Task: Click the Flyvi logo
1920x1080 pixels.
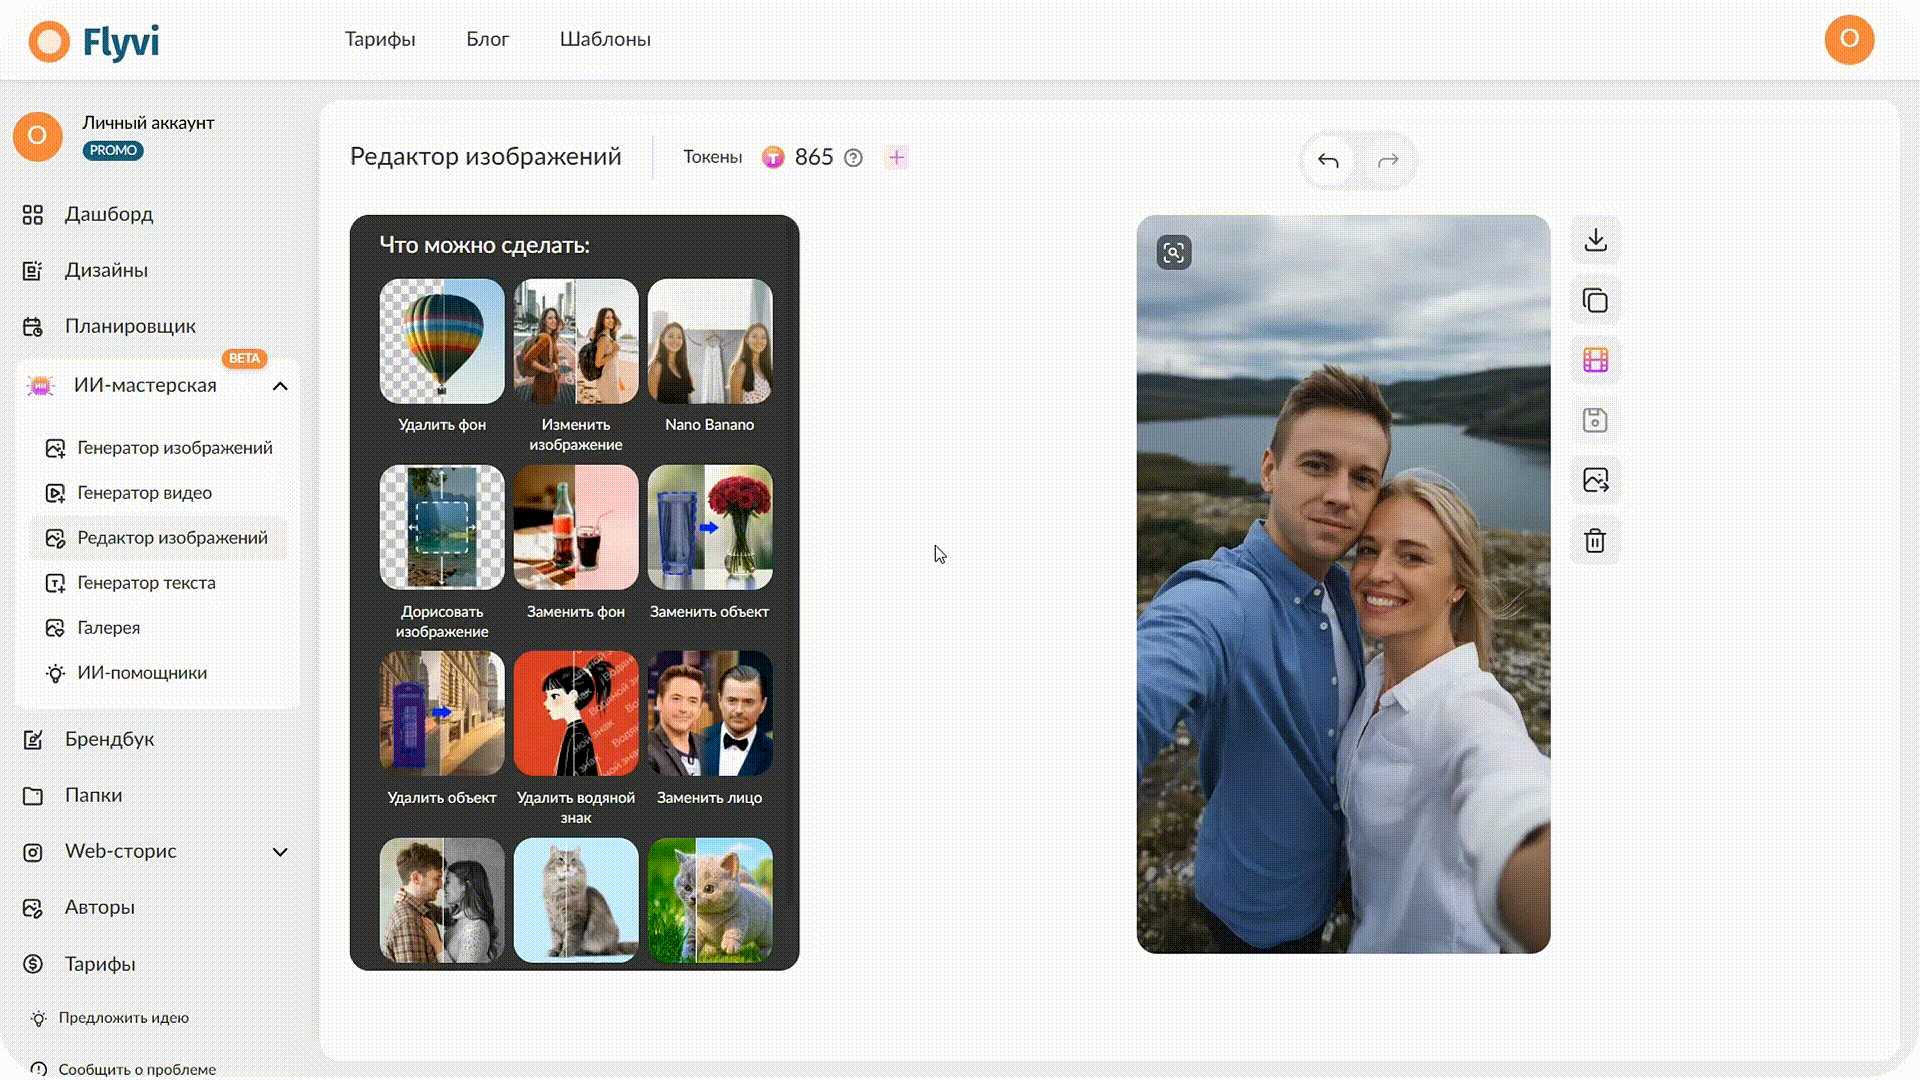Action: [94, 41]
